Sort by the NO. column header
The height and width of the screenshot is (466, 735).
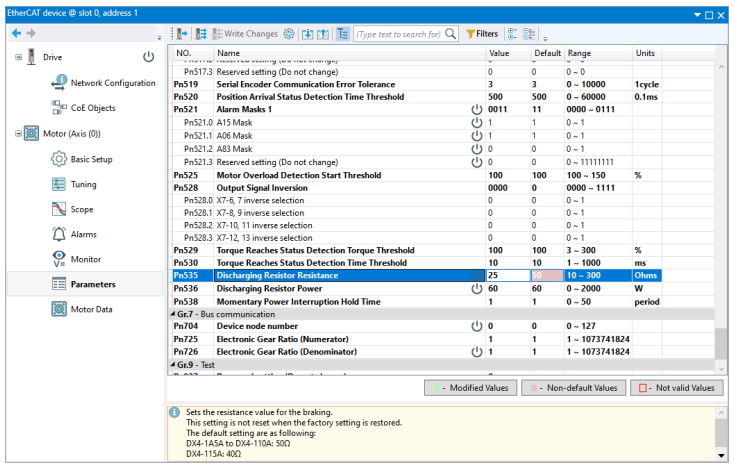(x=194, y=53)
